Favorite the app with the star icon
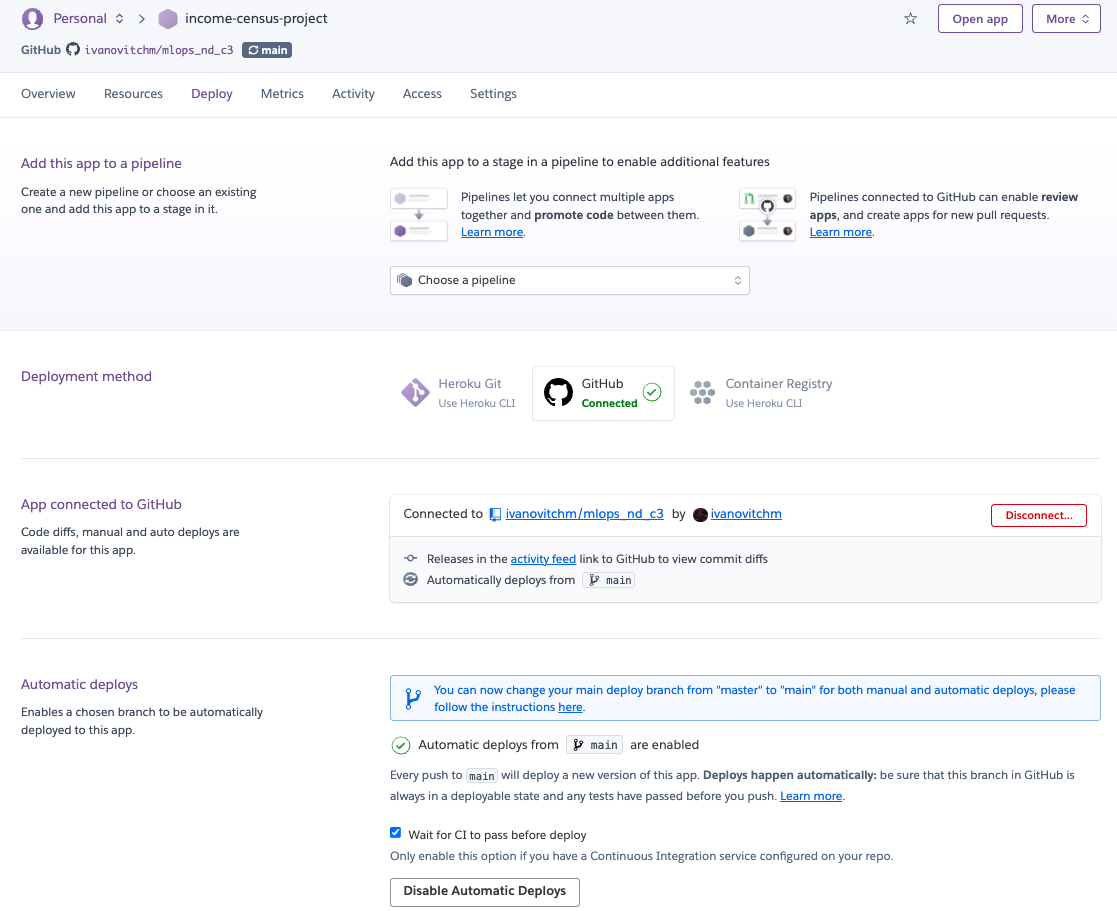The width and height of the screenshot is (1117, 911). (910, 19)
